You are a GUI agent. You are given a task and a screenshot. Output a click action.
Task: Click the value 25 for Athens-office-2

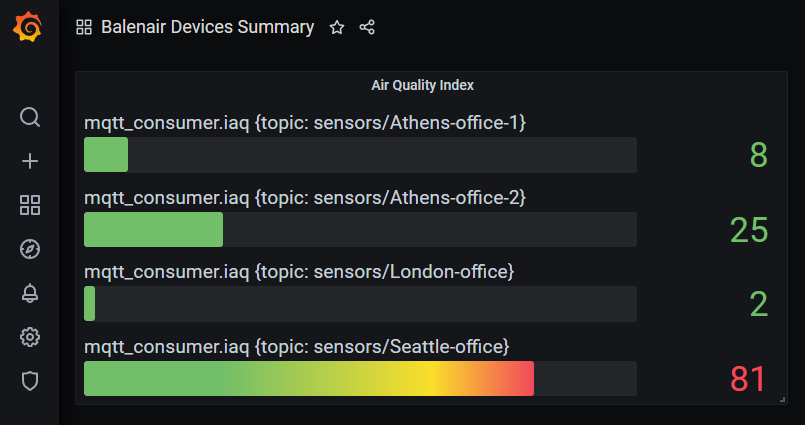[x=749, y=229]
